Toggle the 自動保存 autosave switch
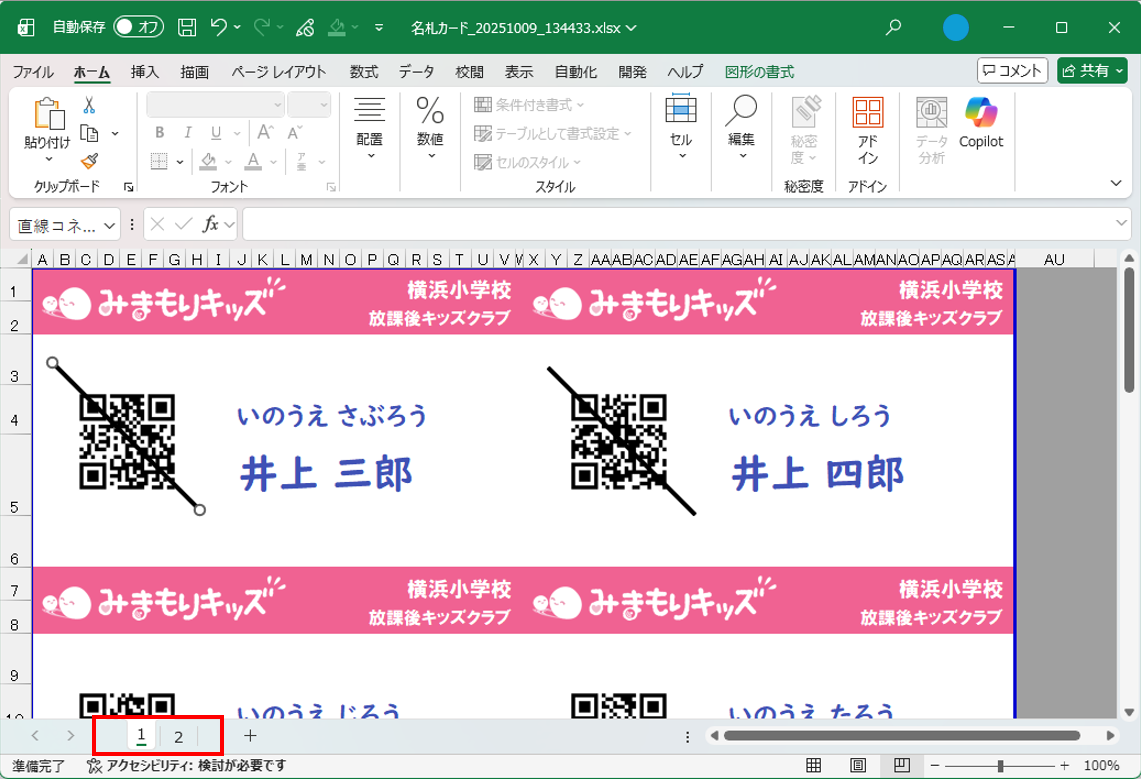Screen dimensions: 1141x779 tap(138, 28)
